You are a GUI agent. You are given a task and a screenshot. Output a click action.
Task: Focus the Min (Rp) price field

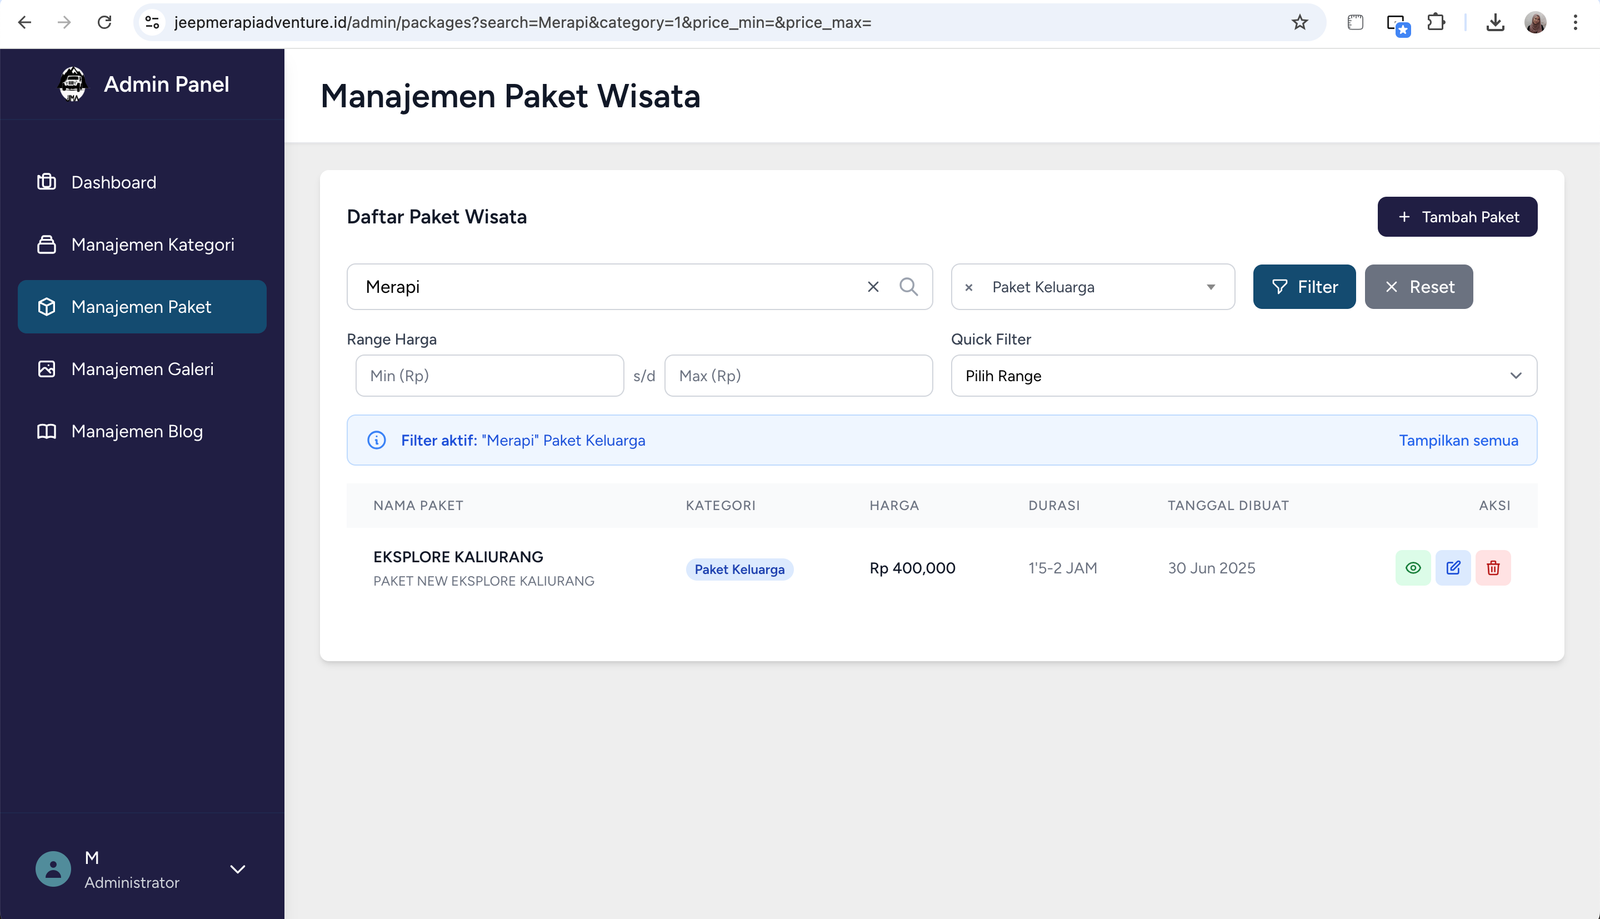(490, 376)
